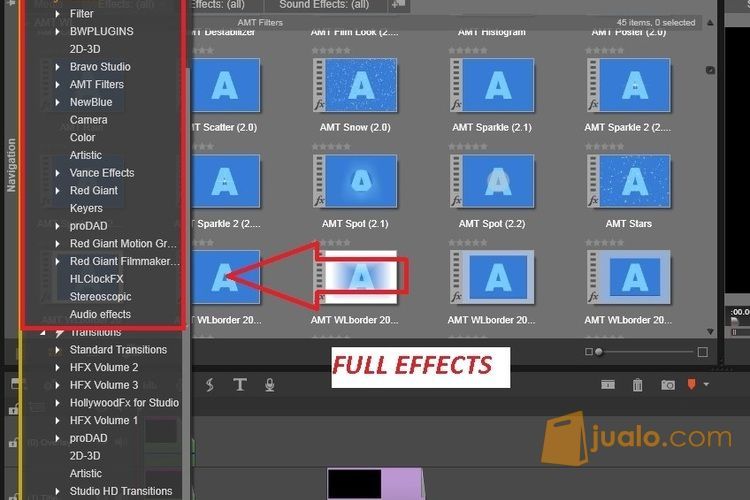Select the Camera effects category
The image size is (750, 500).
[x=88, y=120]
